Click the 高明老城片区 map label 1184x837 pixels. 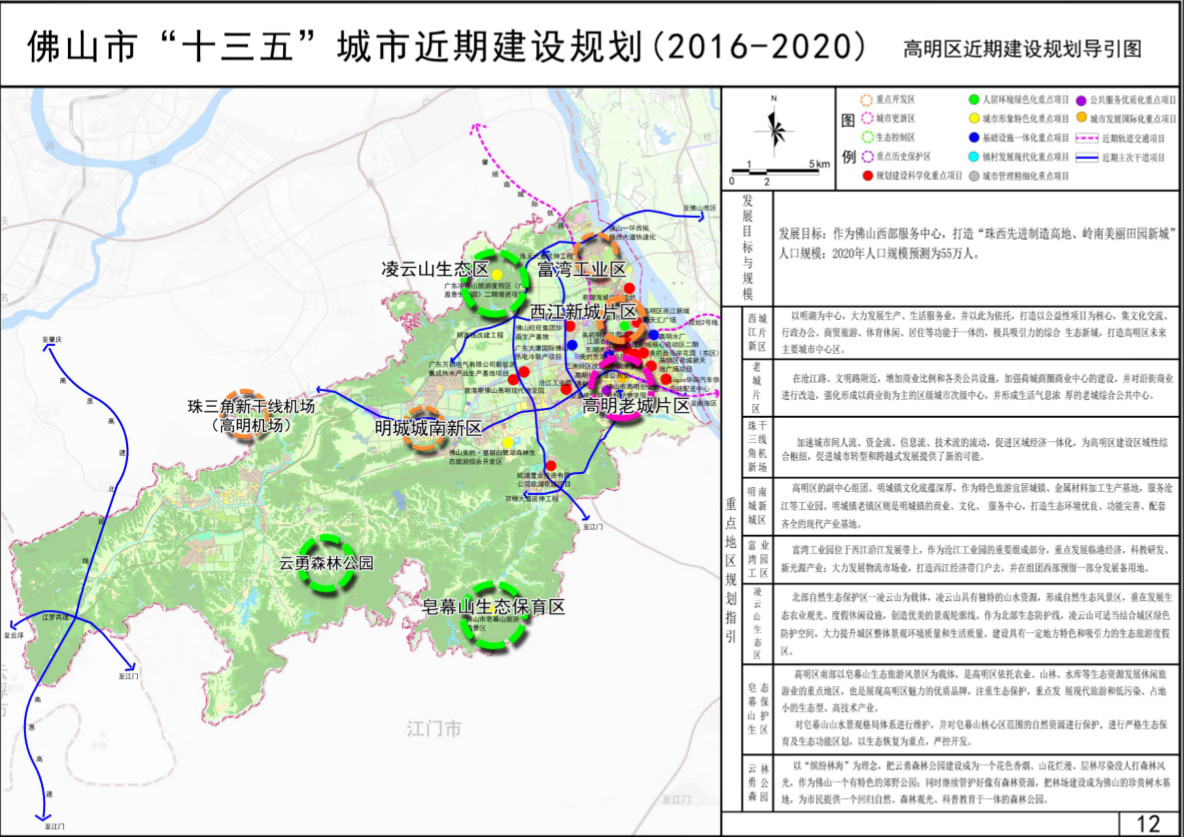coord(636,407)
